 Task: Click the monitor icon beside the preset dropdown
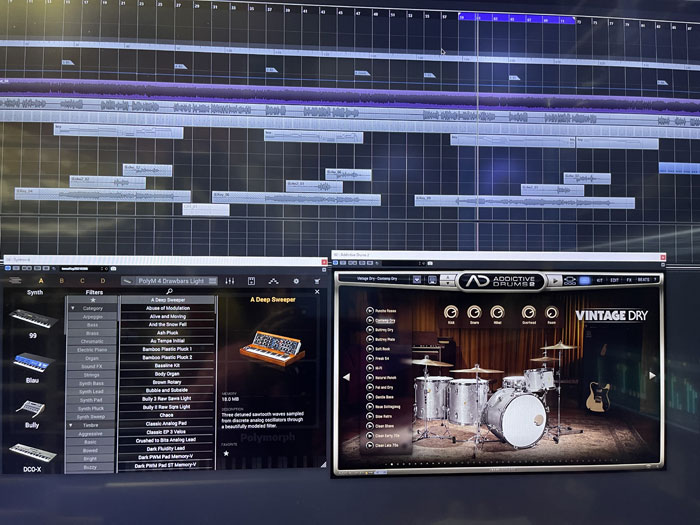432,280
